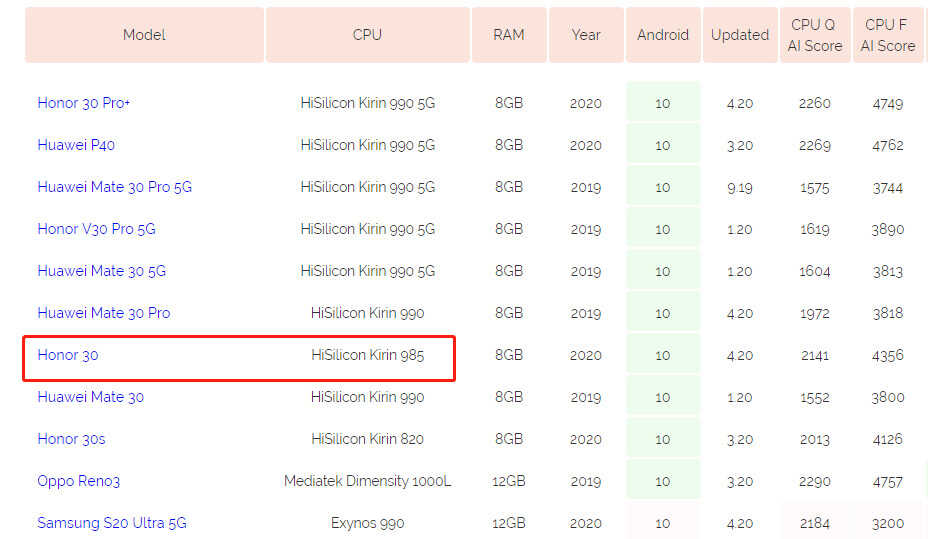This screenshot has width=928, height=539.
Task: Open the Huawei Mate 30 5G link
Action: click(x=101, y=271)
